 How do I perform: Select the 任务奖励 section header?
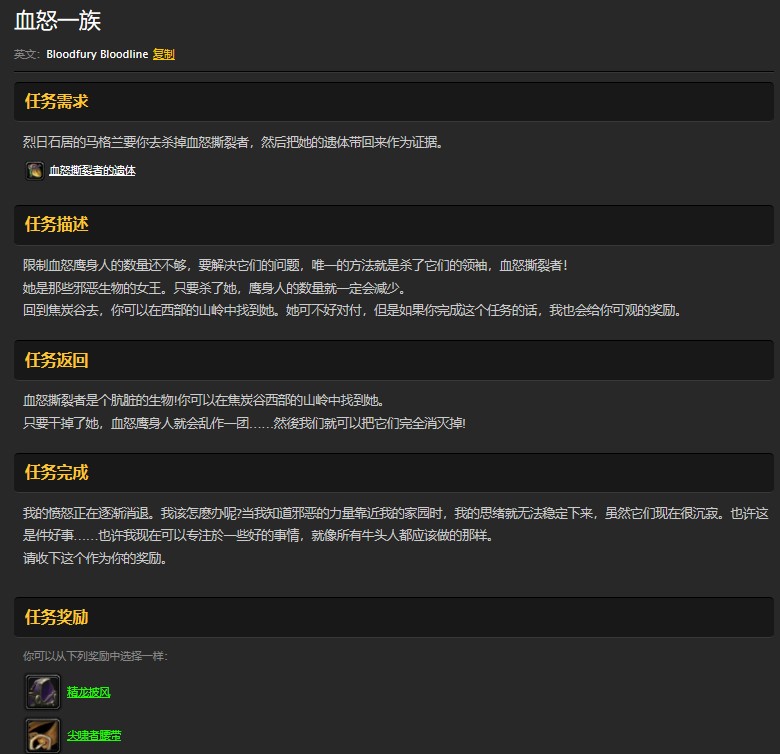pyautogui.click(x=57, y=617)
